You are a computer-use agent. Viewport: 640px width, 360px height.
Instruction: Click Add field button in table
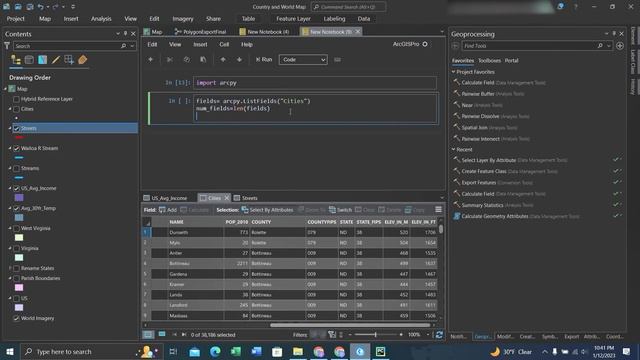(x=168, y=210)
